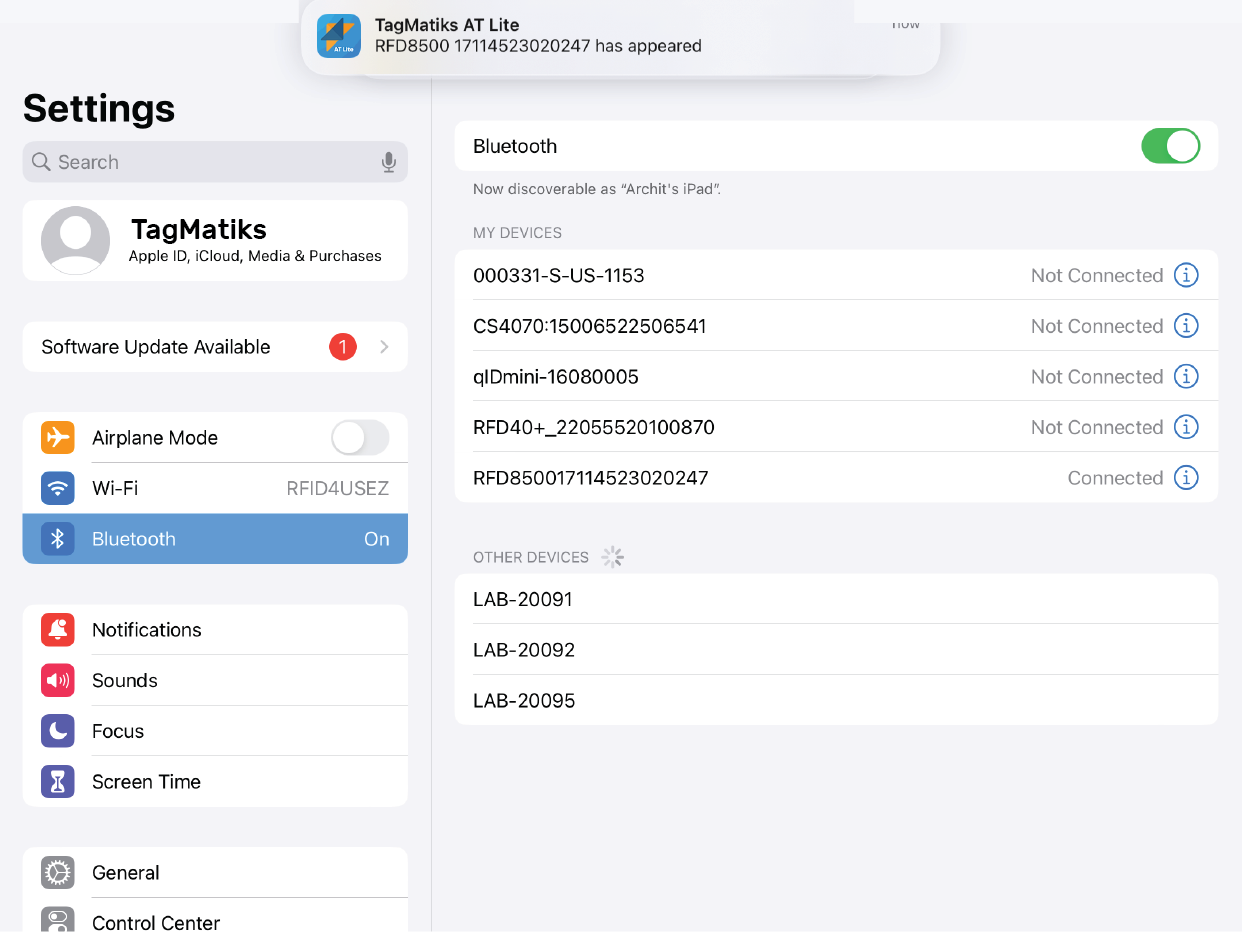Open Notifications settings
The height and width of the screenshot is (934, 1242).
(x=215, y=630)
